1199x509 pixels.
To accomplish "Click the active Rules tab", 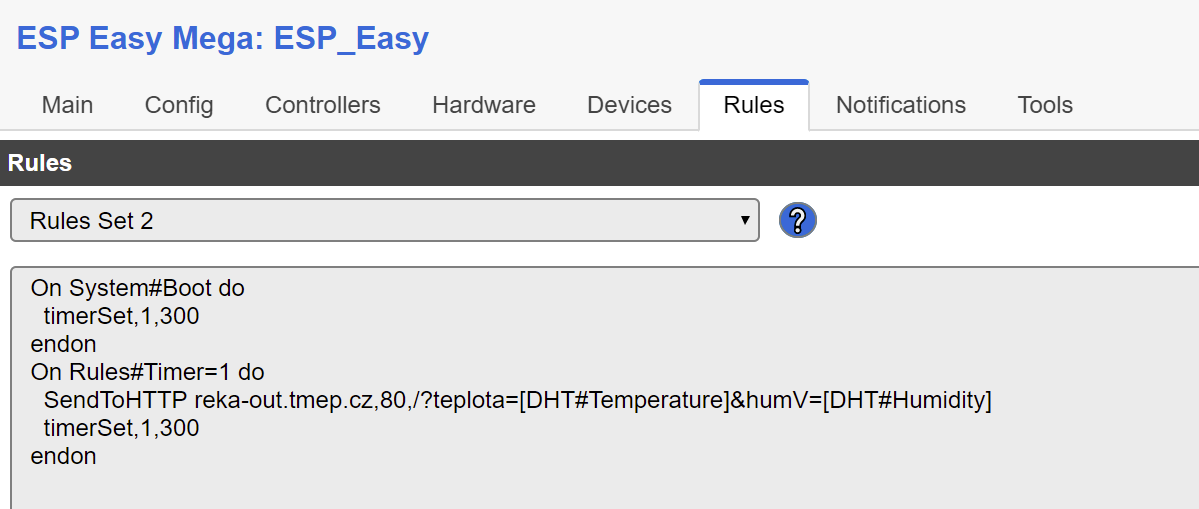I will pyautogui.click(x=754, y=105).
